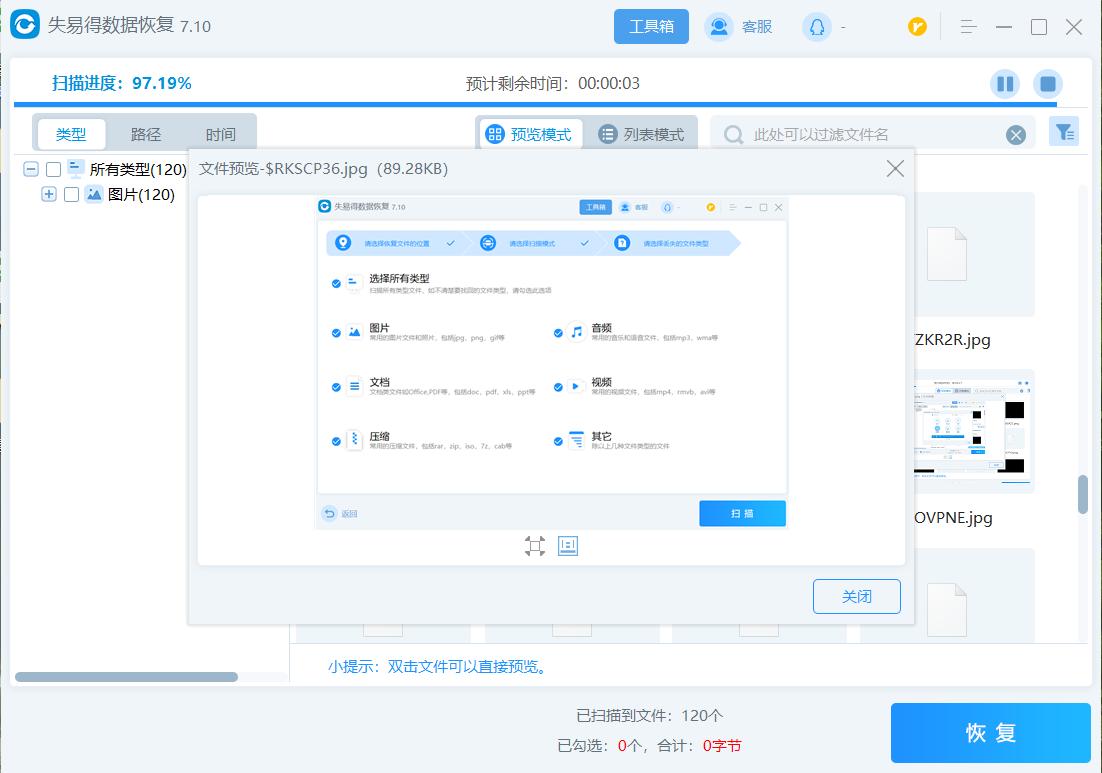Open the notification bell icon
Viewport: 1102px width, 773px height.
pyautogui.click(x=816, y=26)
